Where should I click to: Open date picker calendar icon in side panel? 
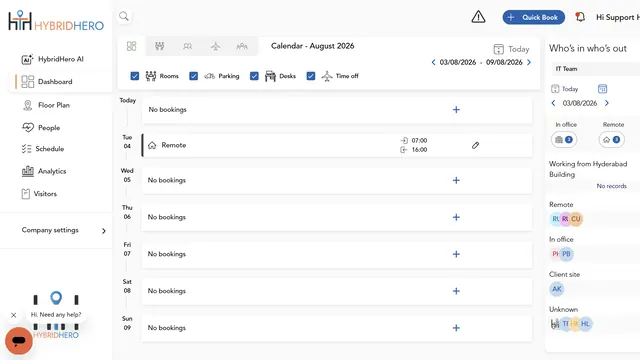[602, 89]
